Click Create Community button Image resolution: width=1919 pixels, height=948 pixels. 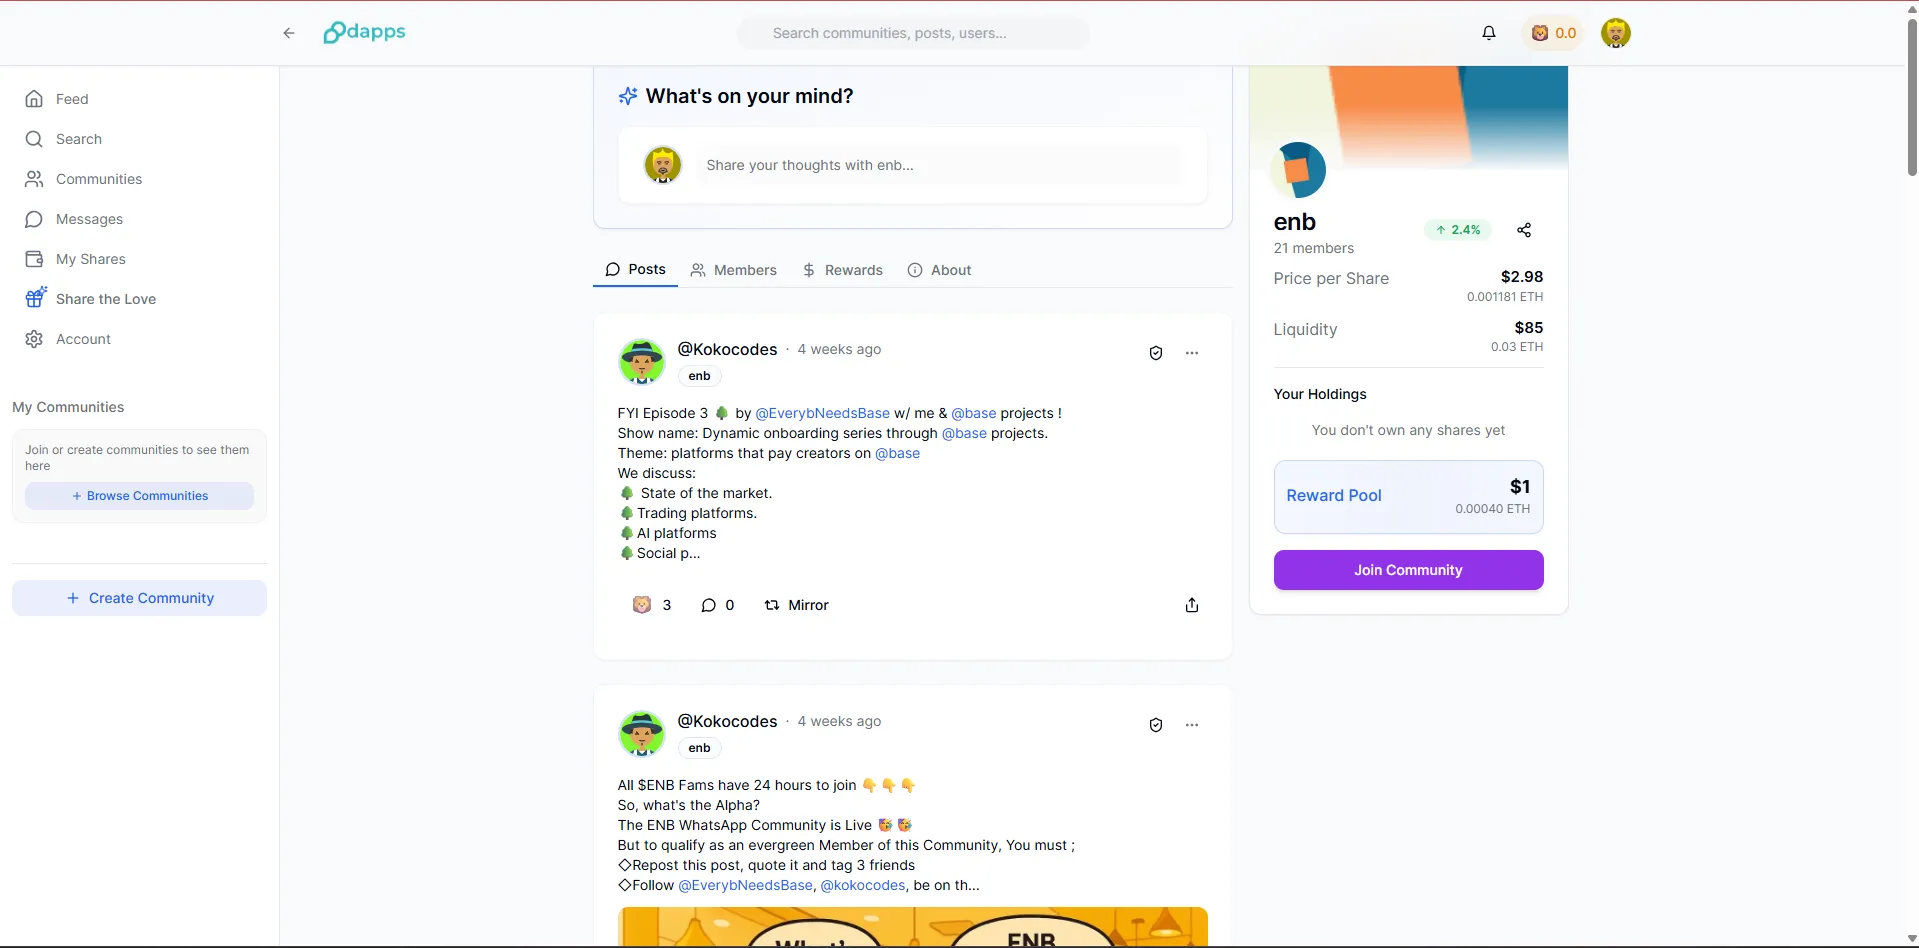(139, 598)
